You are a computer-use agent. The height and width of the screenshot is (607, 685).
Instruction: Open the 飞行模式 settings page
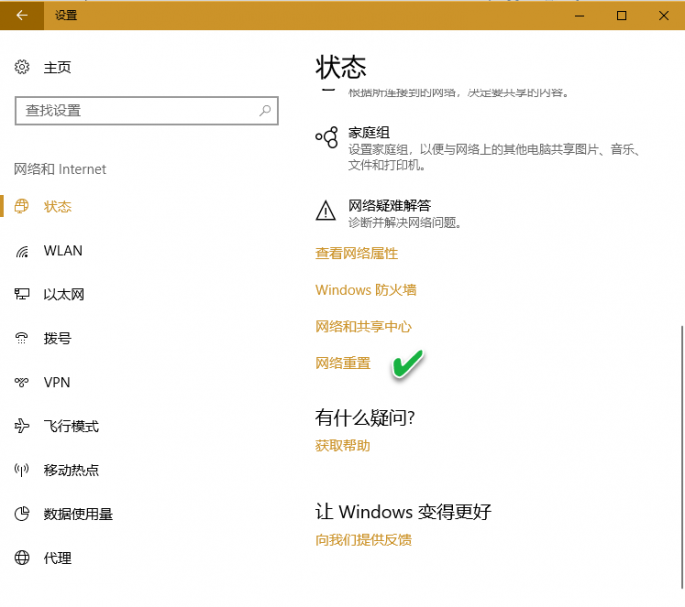tap(71, 426)
